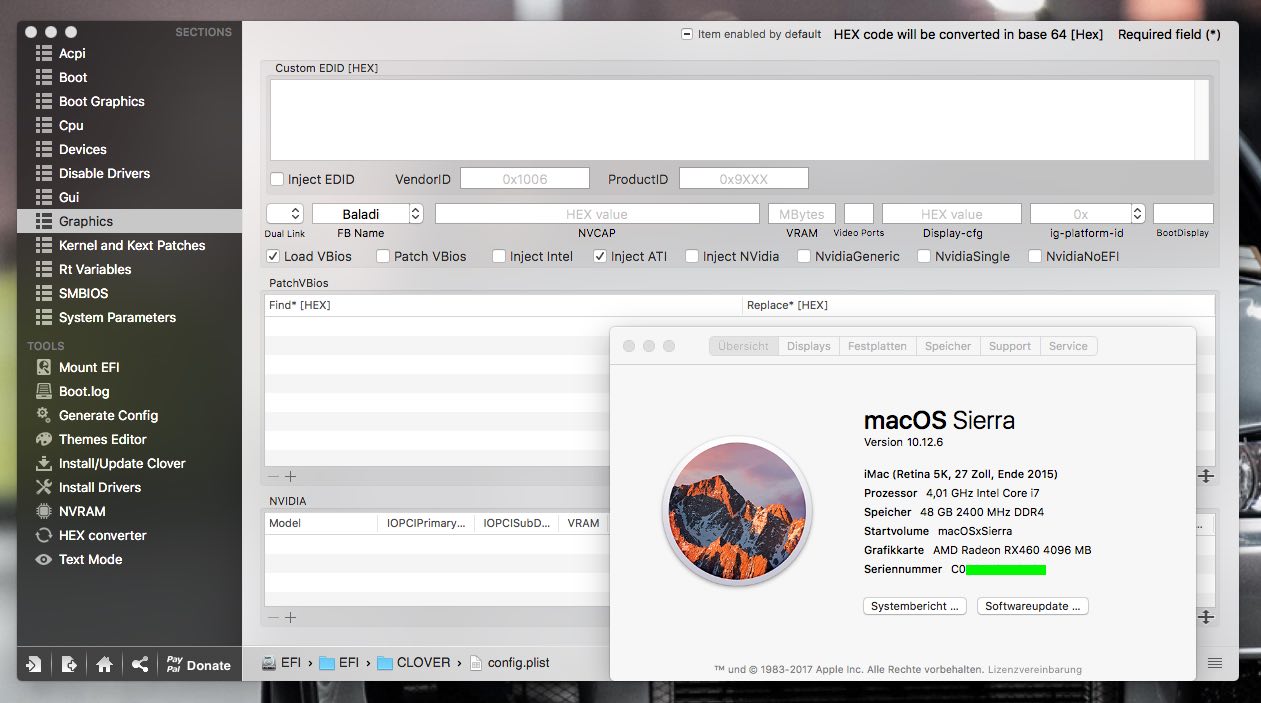Click the home icon in bottom bar

(x=104, y=664)
